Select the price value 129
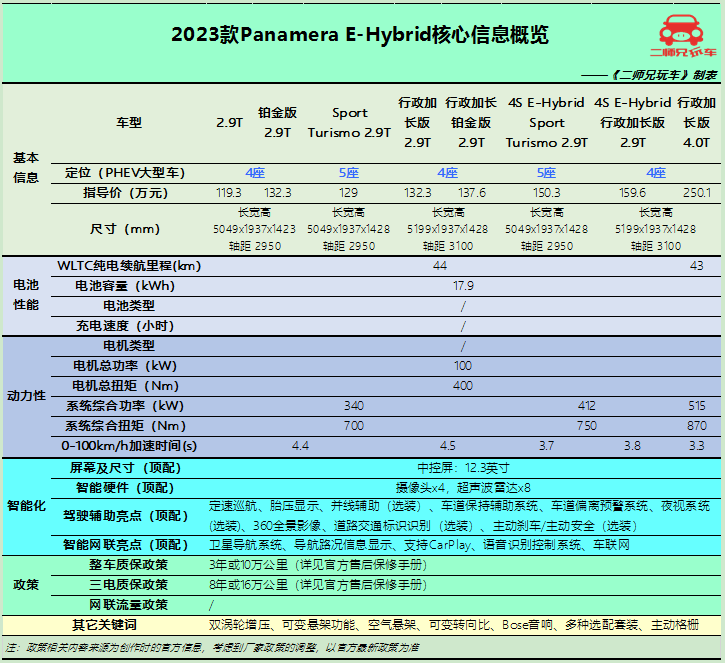 [348, 193]
